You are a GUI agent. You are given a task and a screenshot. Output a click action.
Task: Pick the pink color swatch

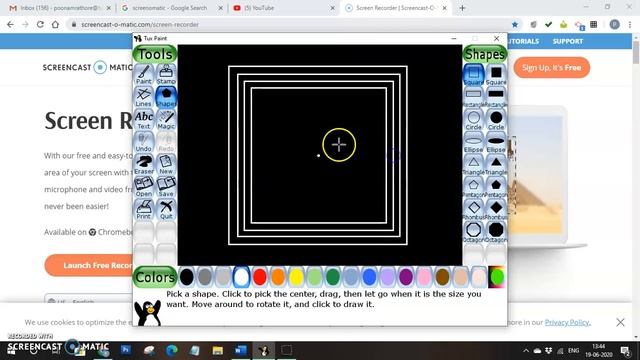click(424, 277)
